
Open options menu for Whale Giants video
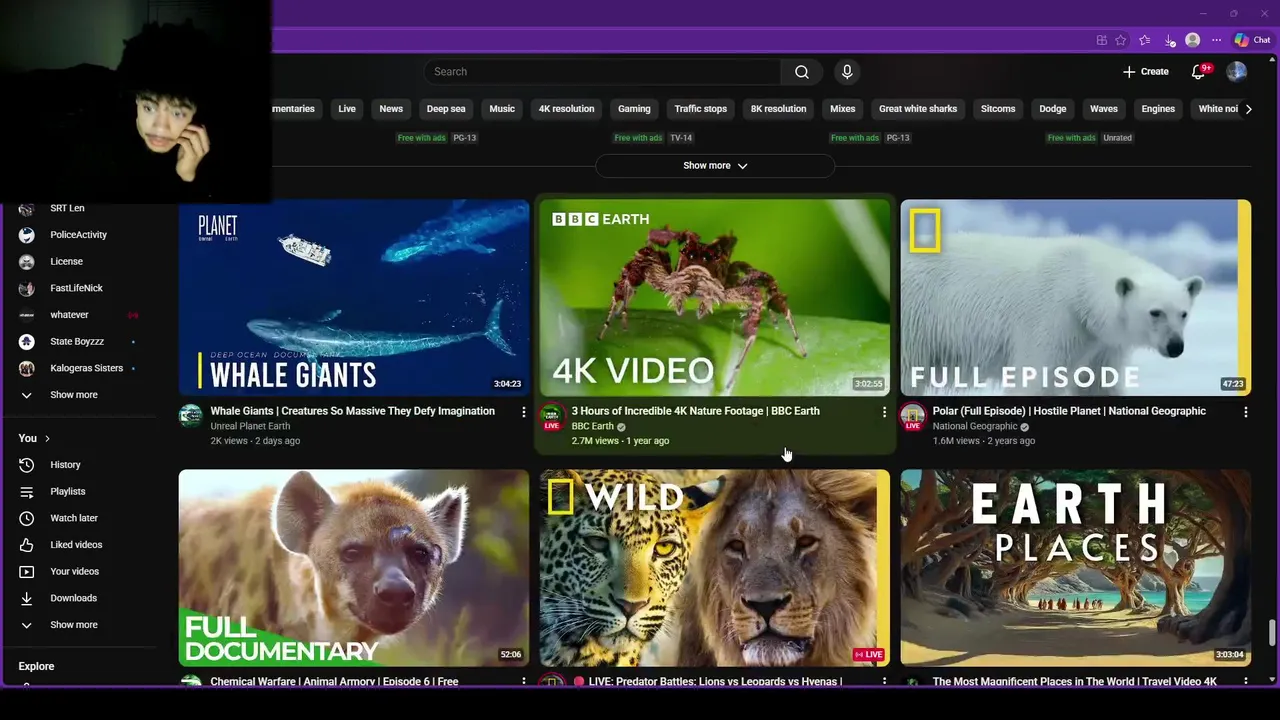(523, 411)
